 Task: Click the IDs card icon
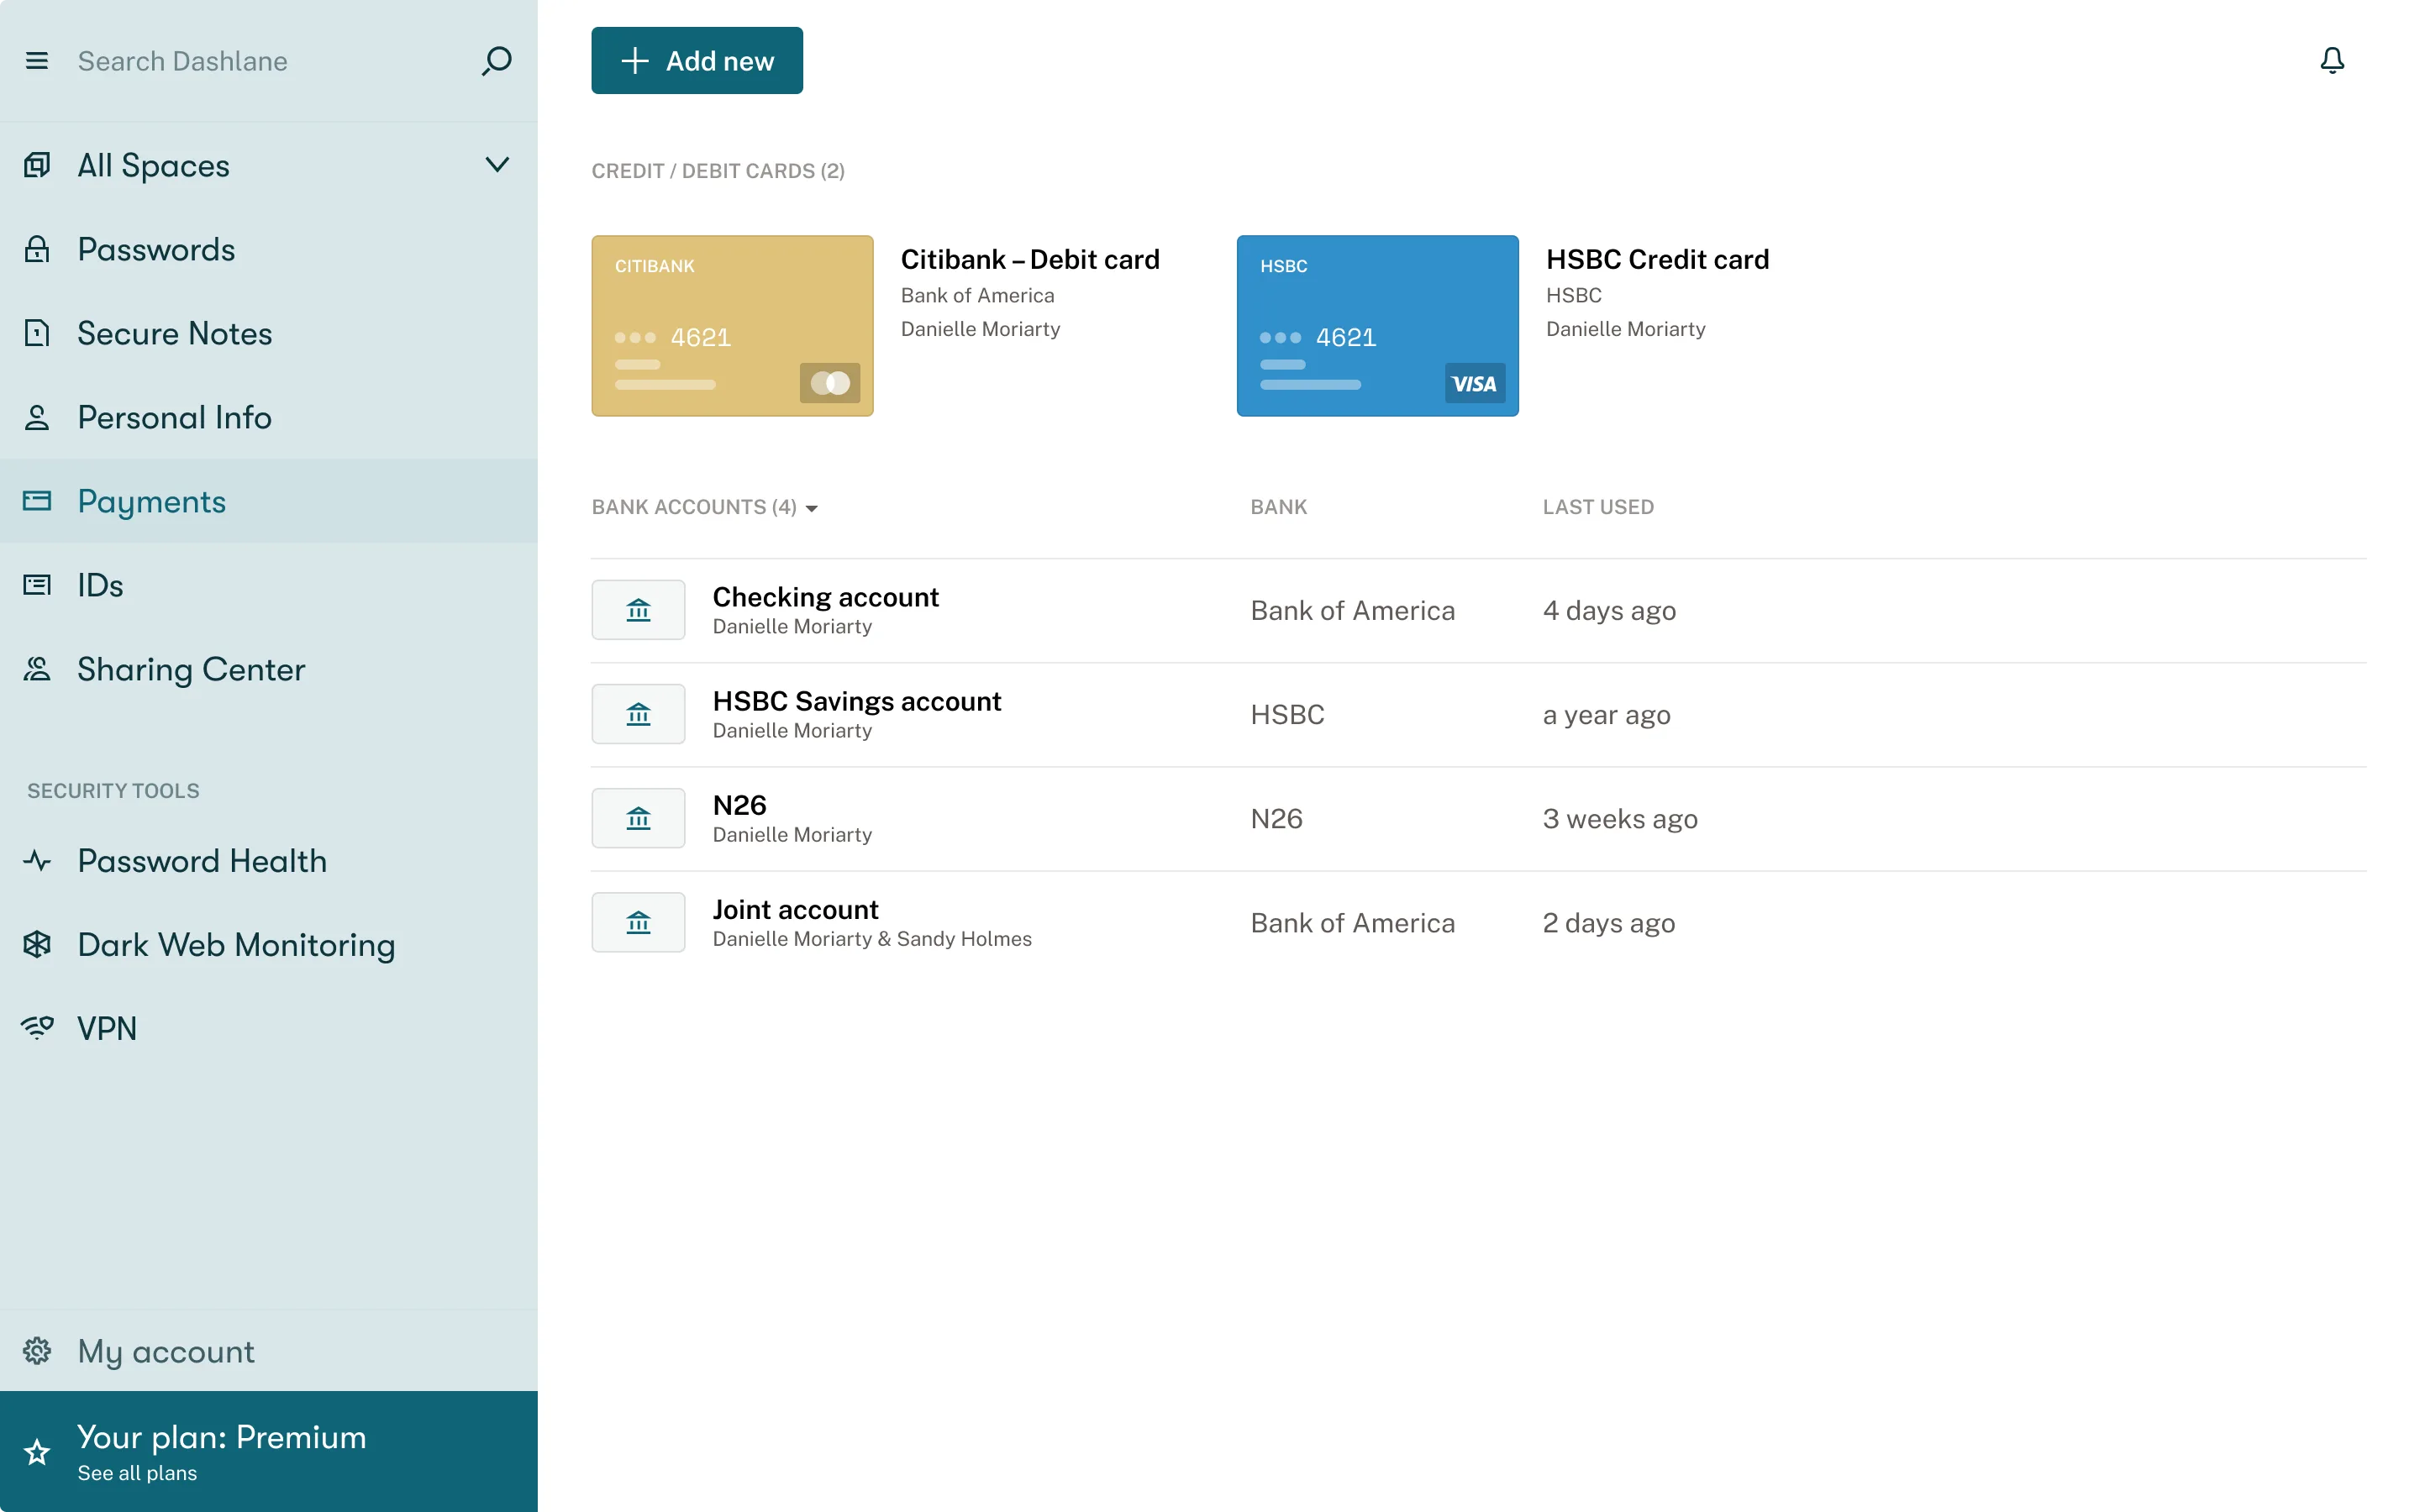click(37, 585)
